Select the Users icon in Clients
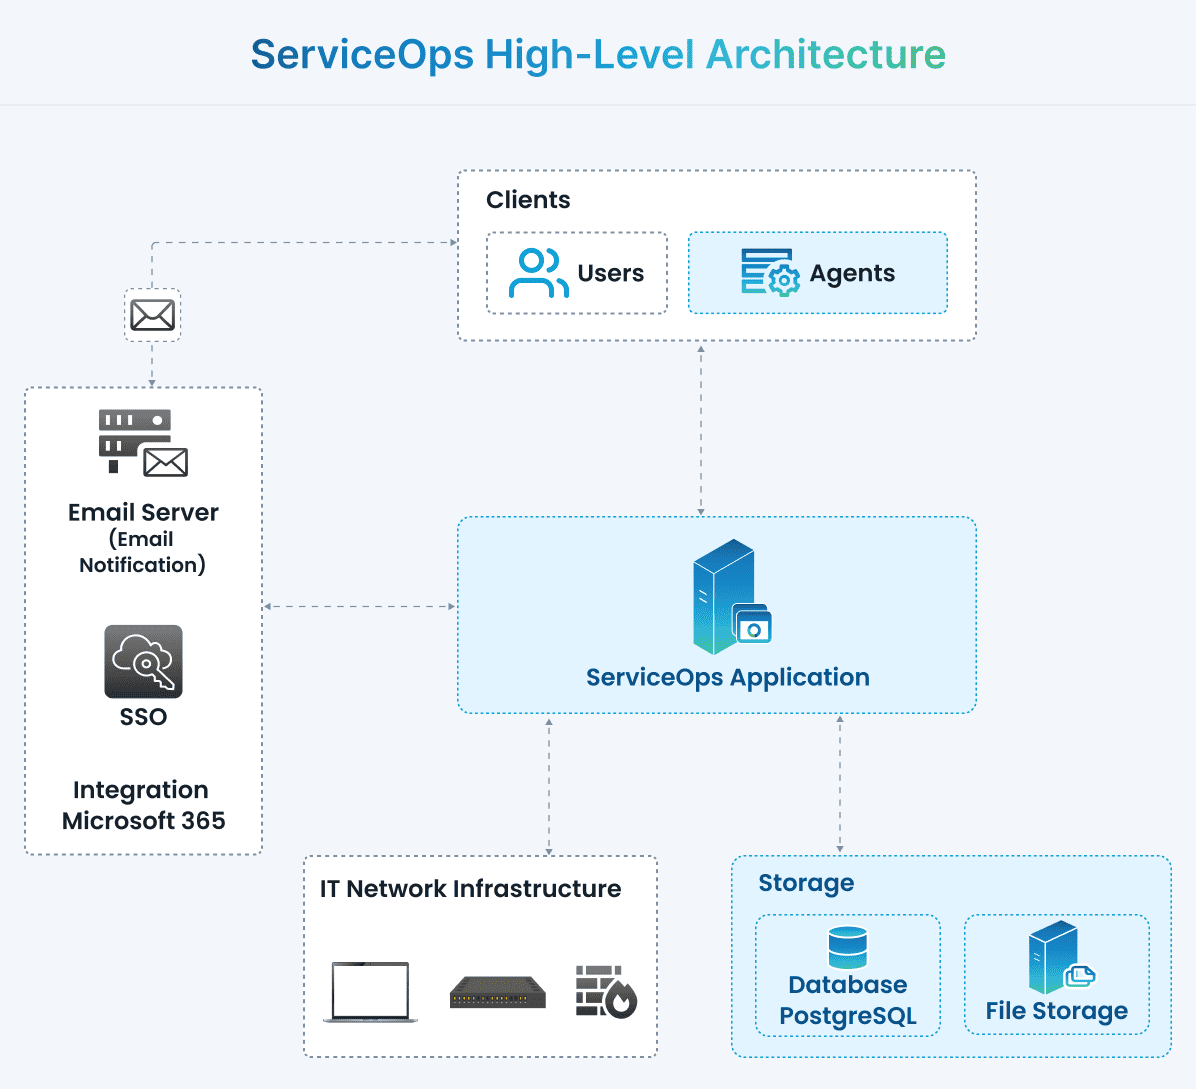 tap(537, 271)
